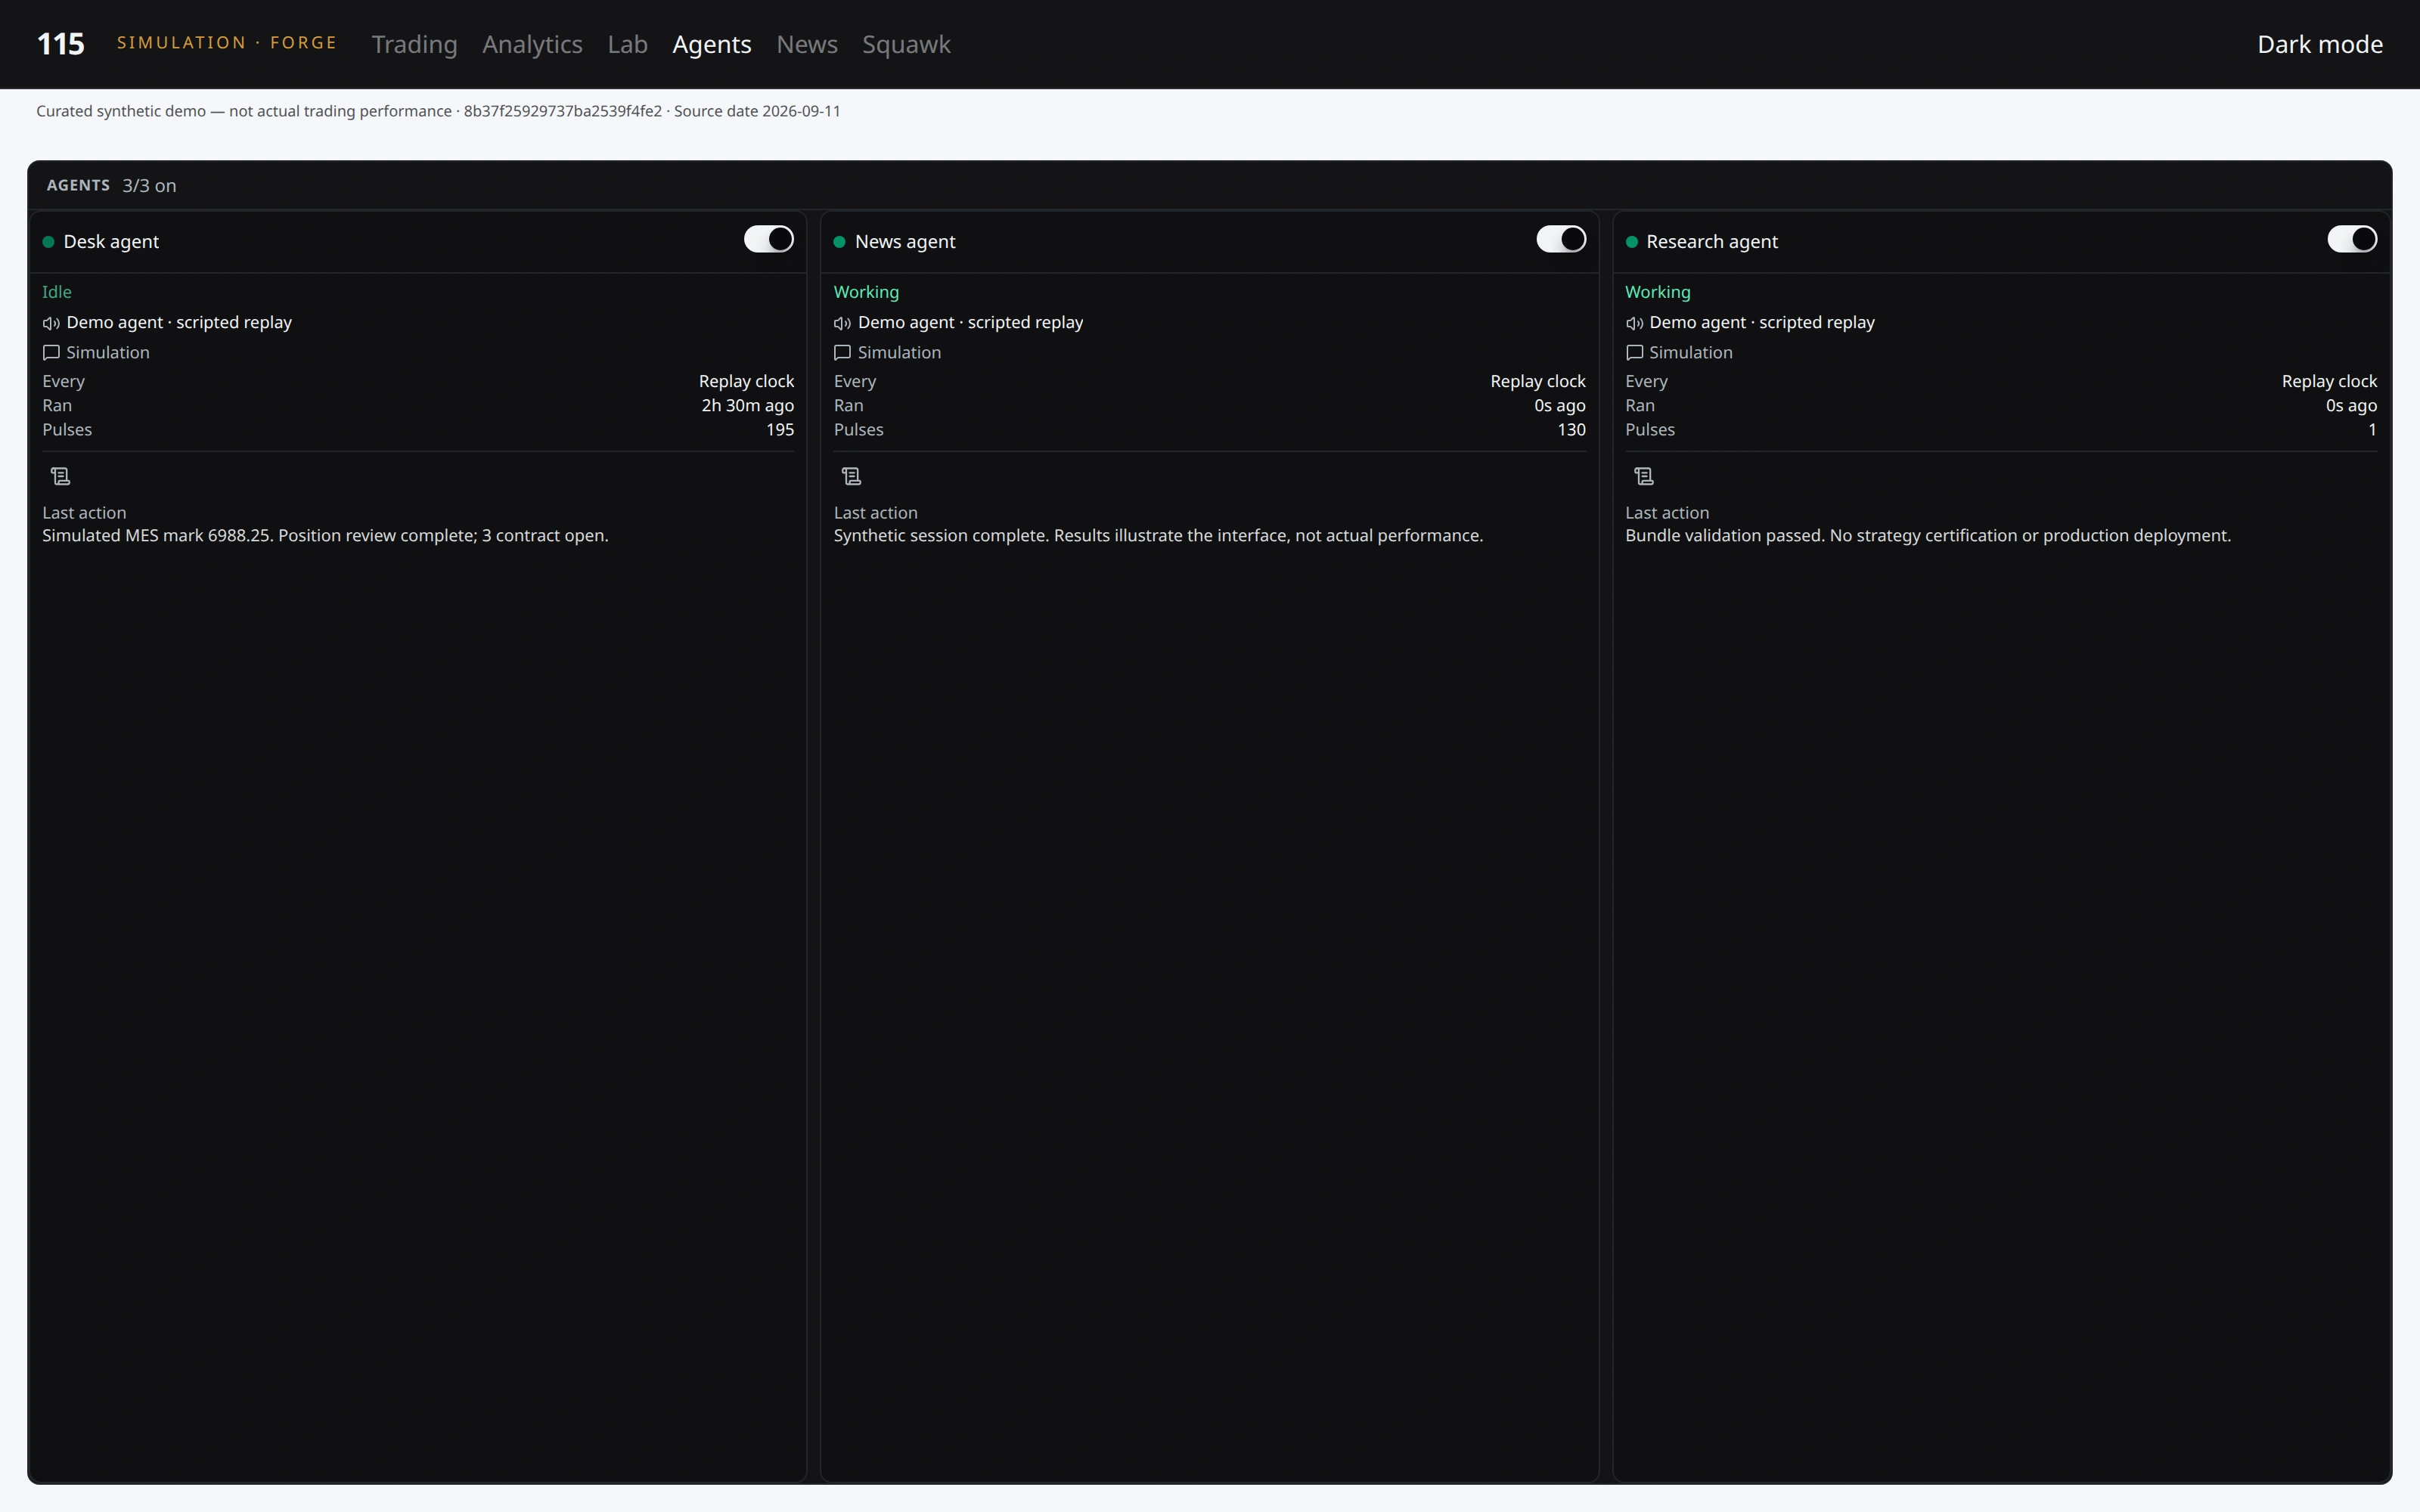Click the speaker icon in Desk agent card
This screenshot has height=1512, width=2420.
[x=51, y=323]
